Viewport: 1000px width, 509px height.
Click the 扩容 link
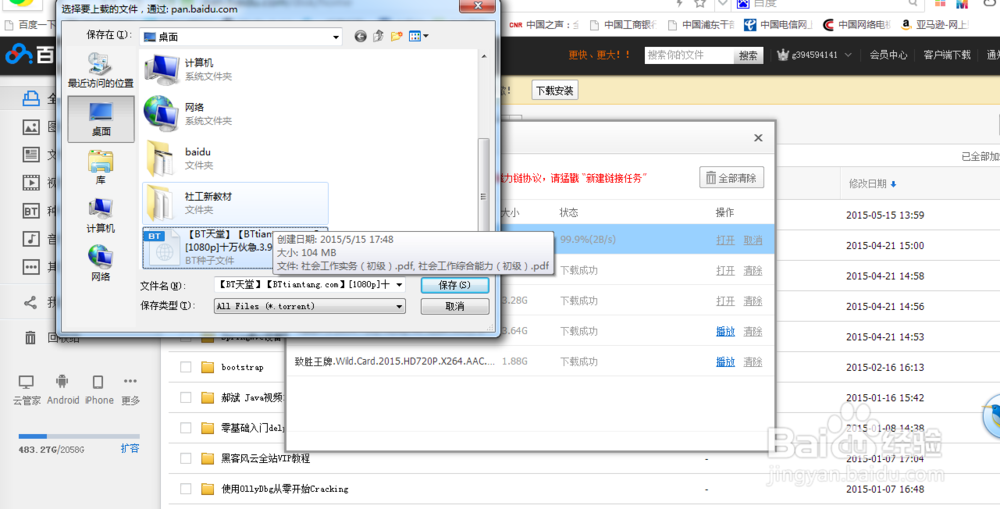pos(130,448)
